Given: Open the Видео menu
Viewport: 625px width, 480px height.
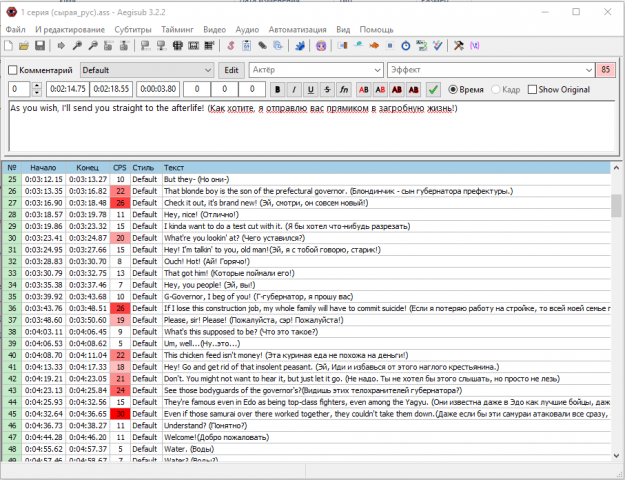Looking at the screenshot, I should [x=214, y=30].
